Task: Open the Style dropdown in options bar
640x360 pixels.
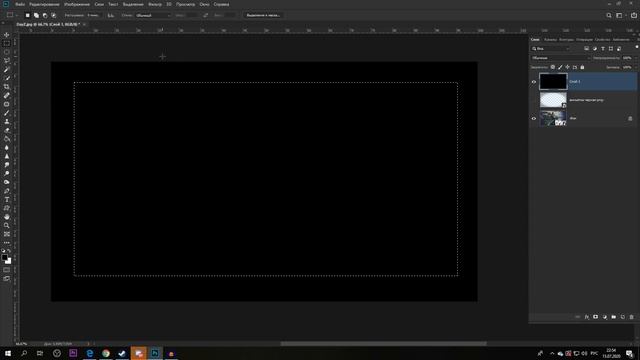Action: [153, 16]
